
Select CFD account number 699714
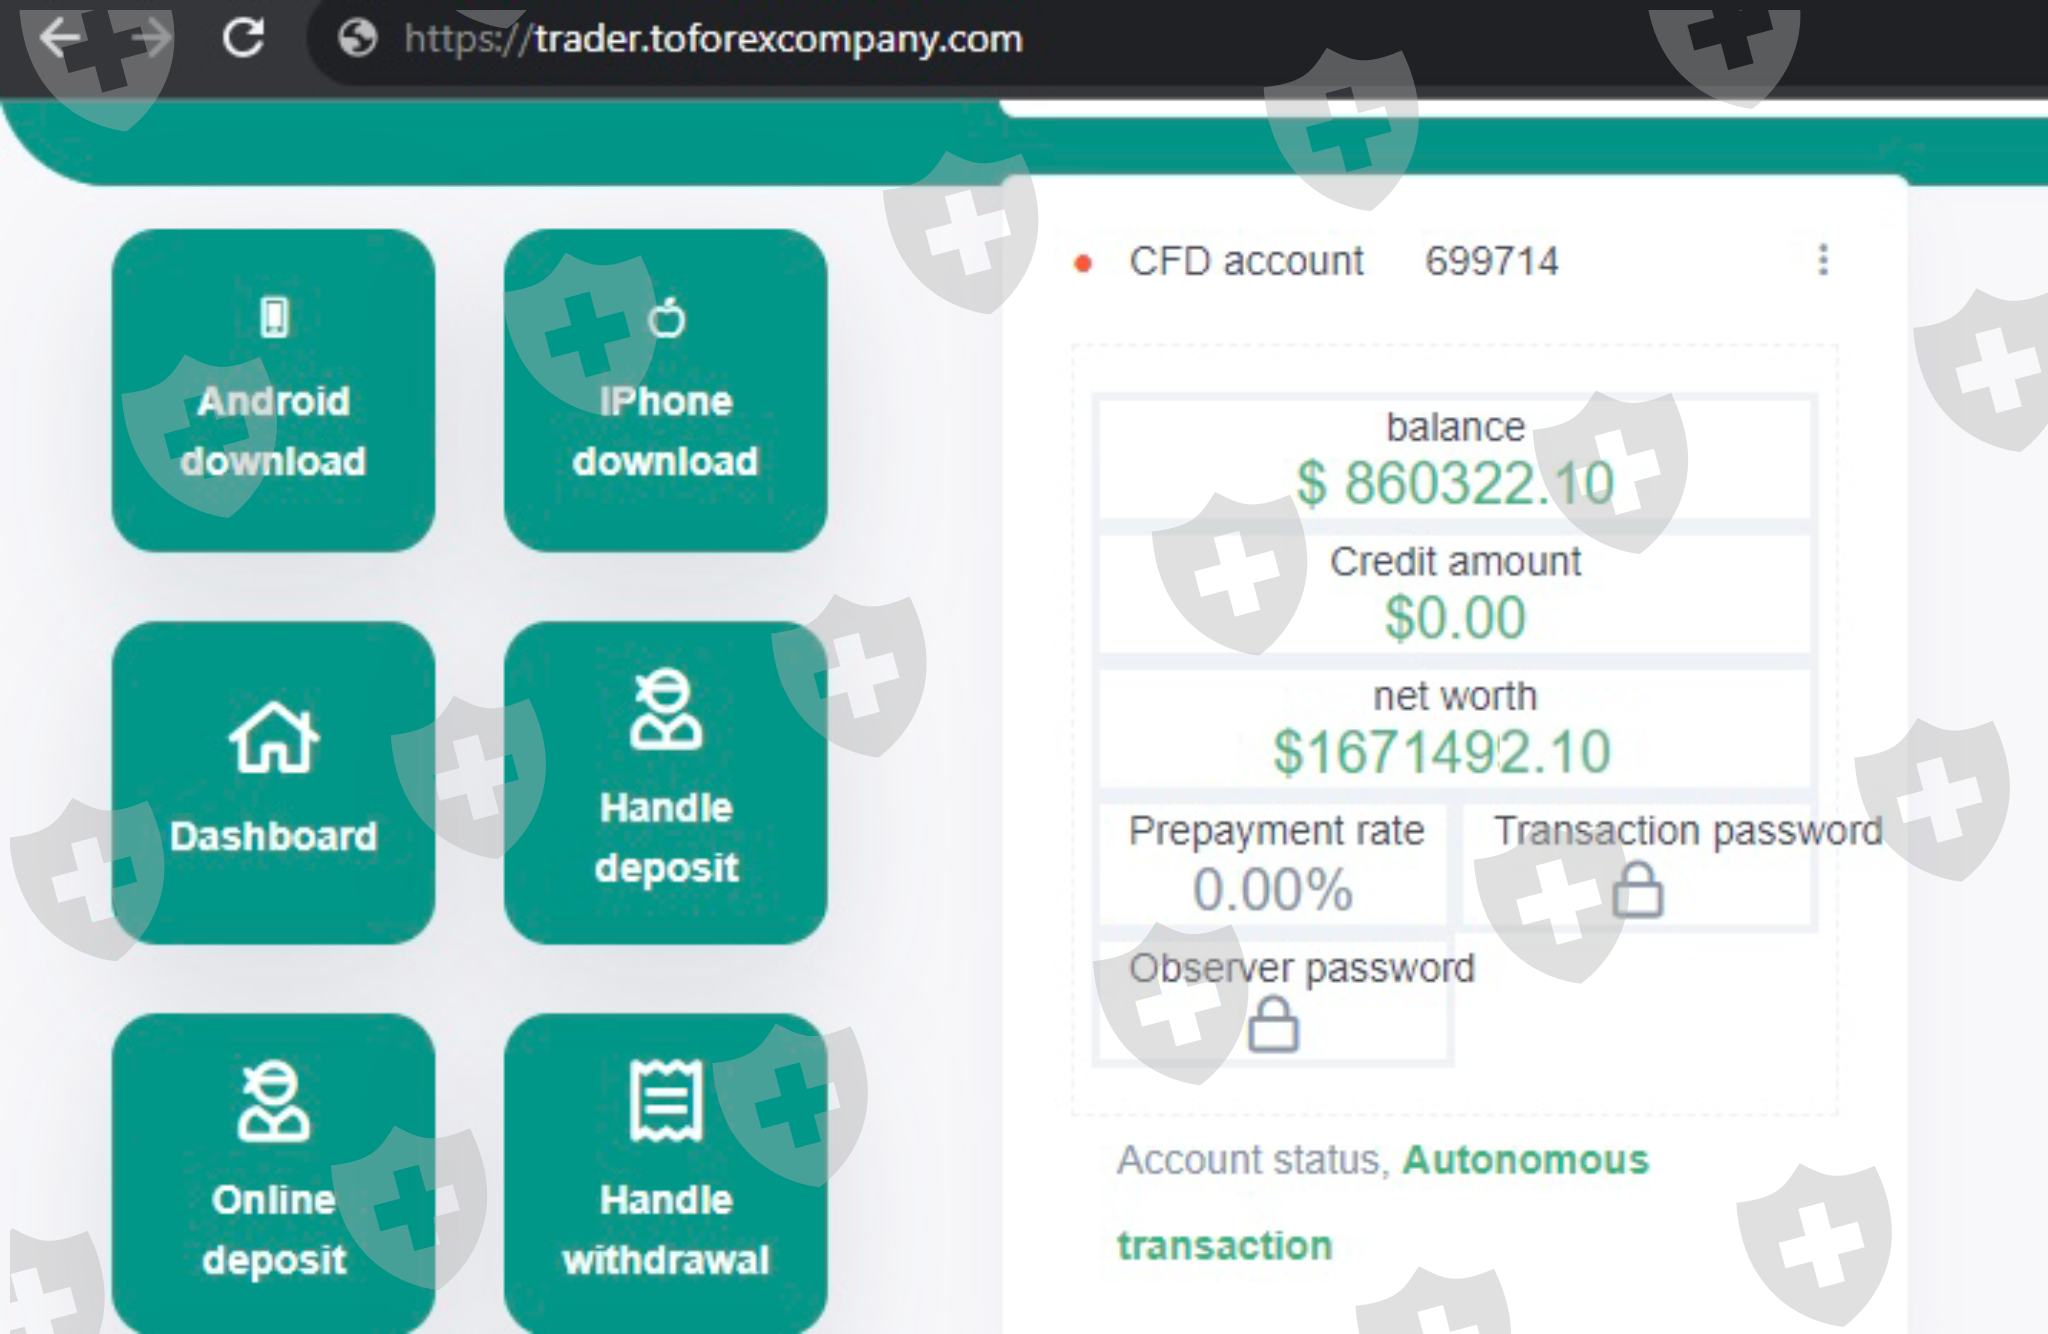pos(1491,262)
